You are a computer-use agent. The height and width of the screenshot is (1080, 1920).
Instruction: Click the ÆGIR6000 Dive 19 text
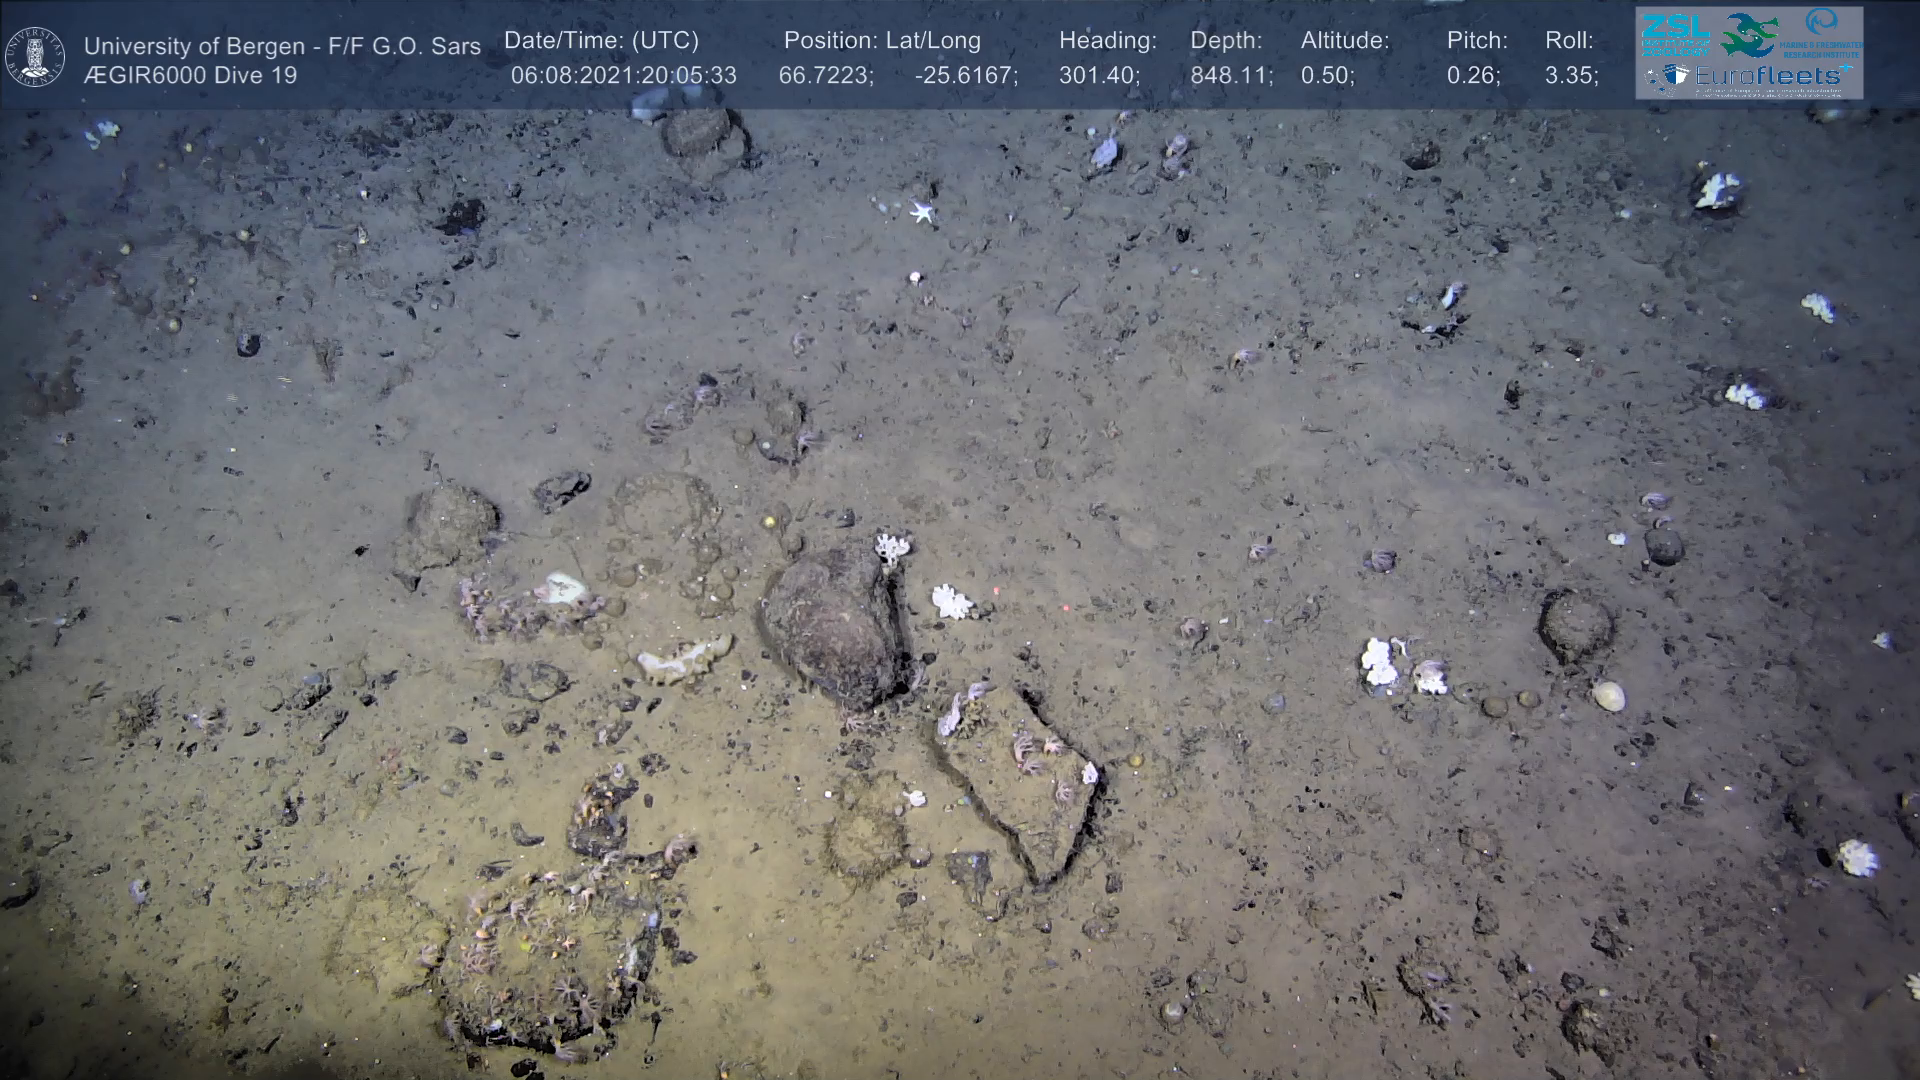[x=190, y=76]
